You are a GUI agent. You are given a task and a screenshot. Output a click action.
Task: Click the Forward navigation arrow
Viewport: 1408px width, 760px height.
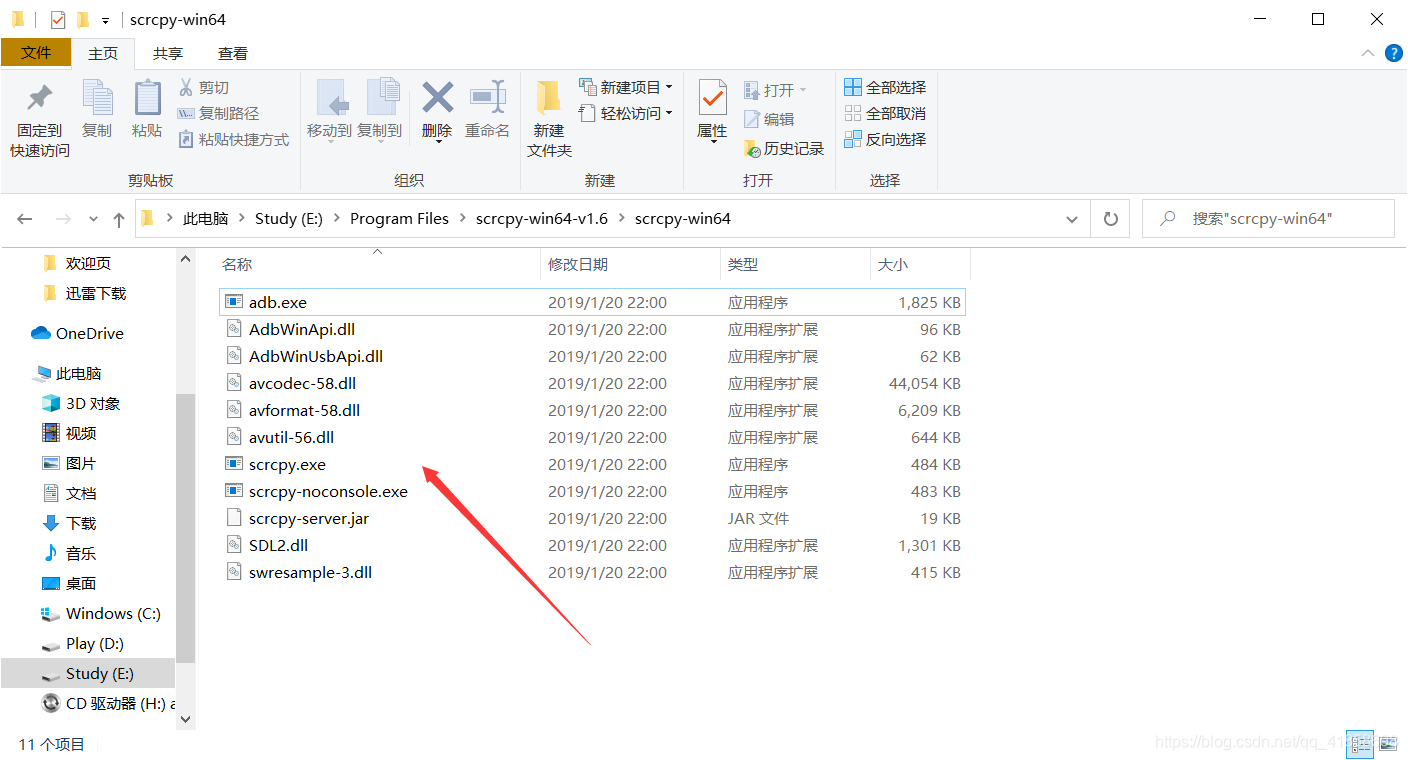click(62, 219)
